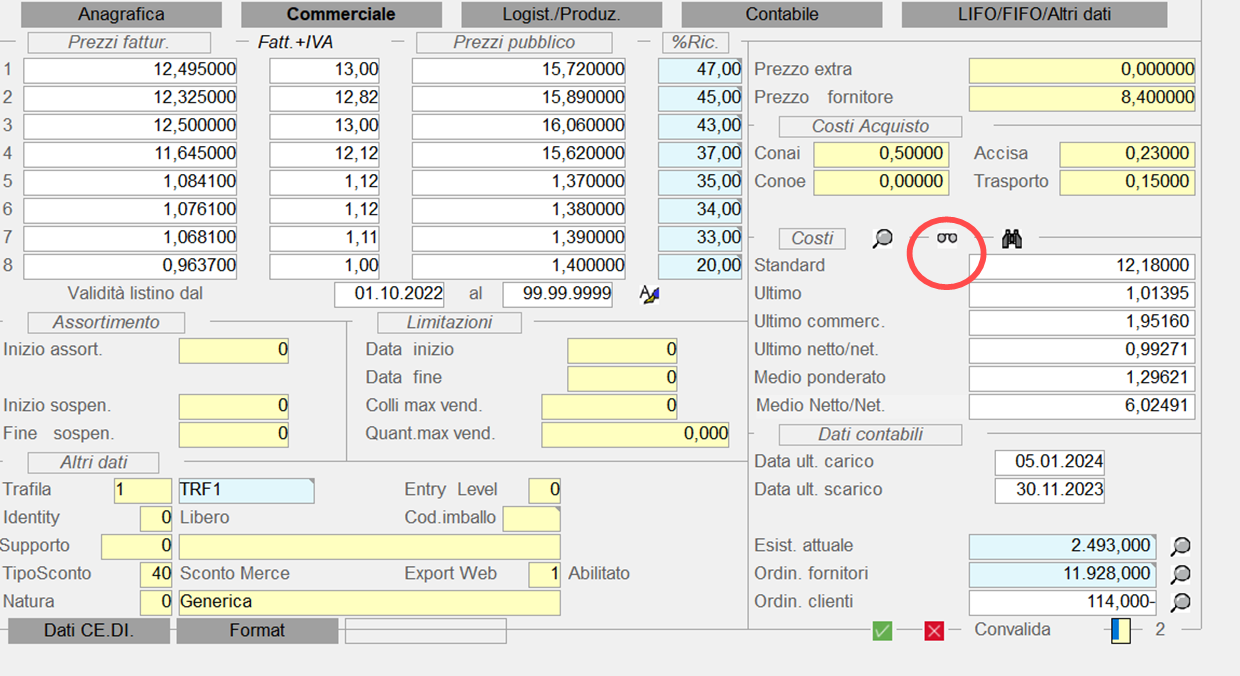The width and height of the screenshot is (1240, 676).
Task: Open lookup for Ordin. fornitori quantity
Action: 1181,574
